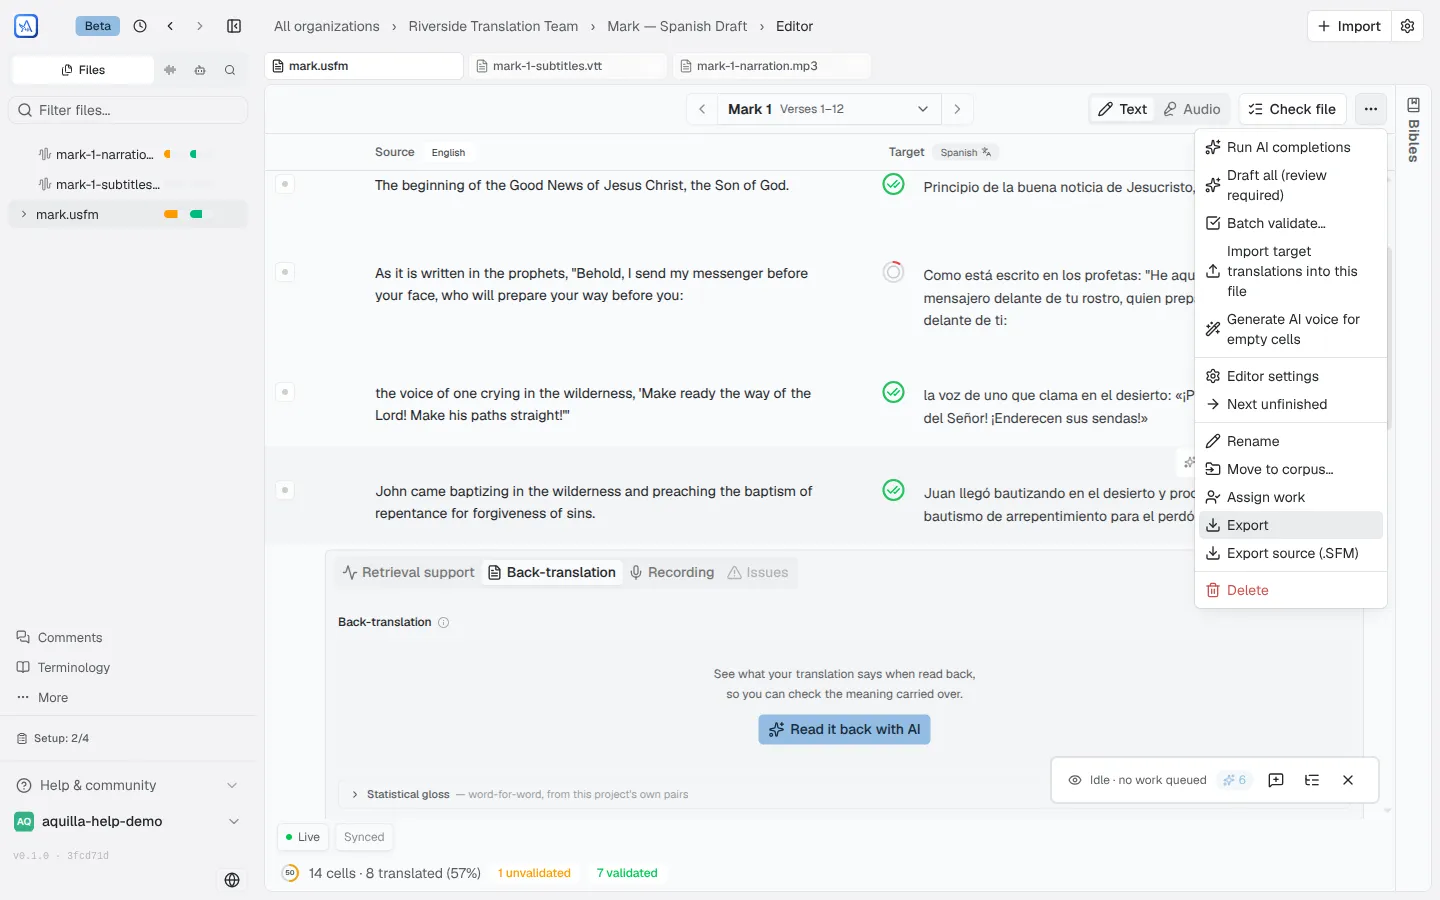Click Read it back with AI
The image size is (1440, 900).
(x=844, y=729)
